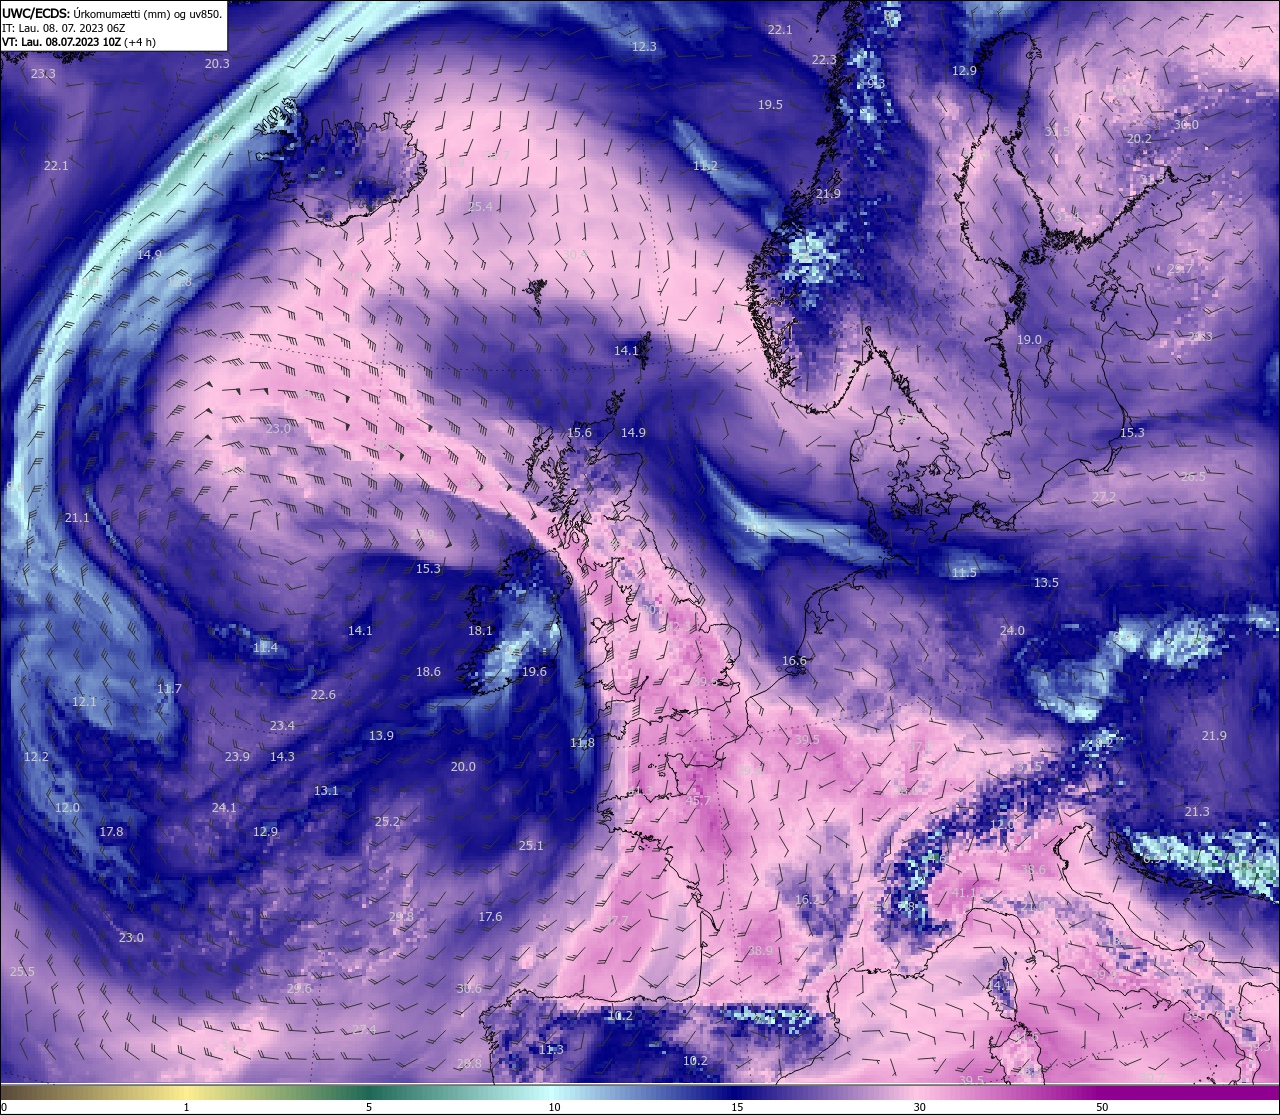1280x1115 pixels.
Task: Click the map value 11.7
Action: [170, 689]
